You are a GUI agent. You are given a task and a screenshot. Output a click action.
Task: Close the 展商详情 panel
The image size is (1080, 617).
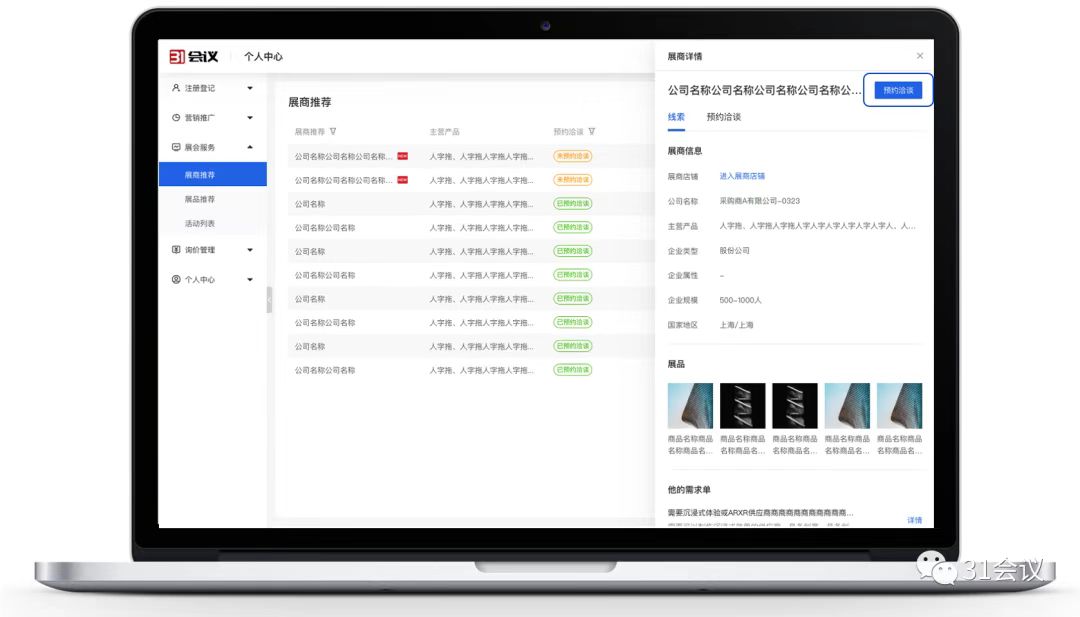[920, 56]
